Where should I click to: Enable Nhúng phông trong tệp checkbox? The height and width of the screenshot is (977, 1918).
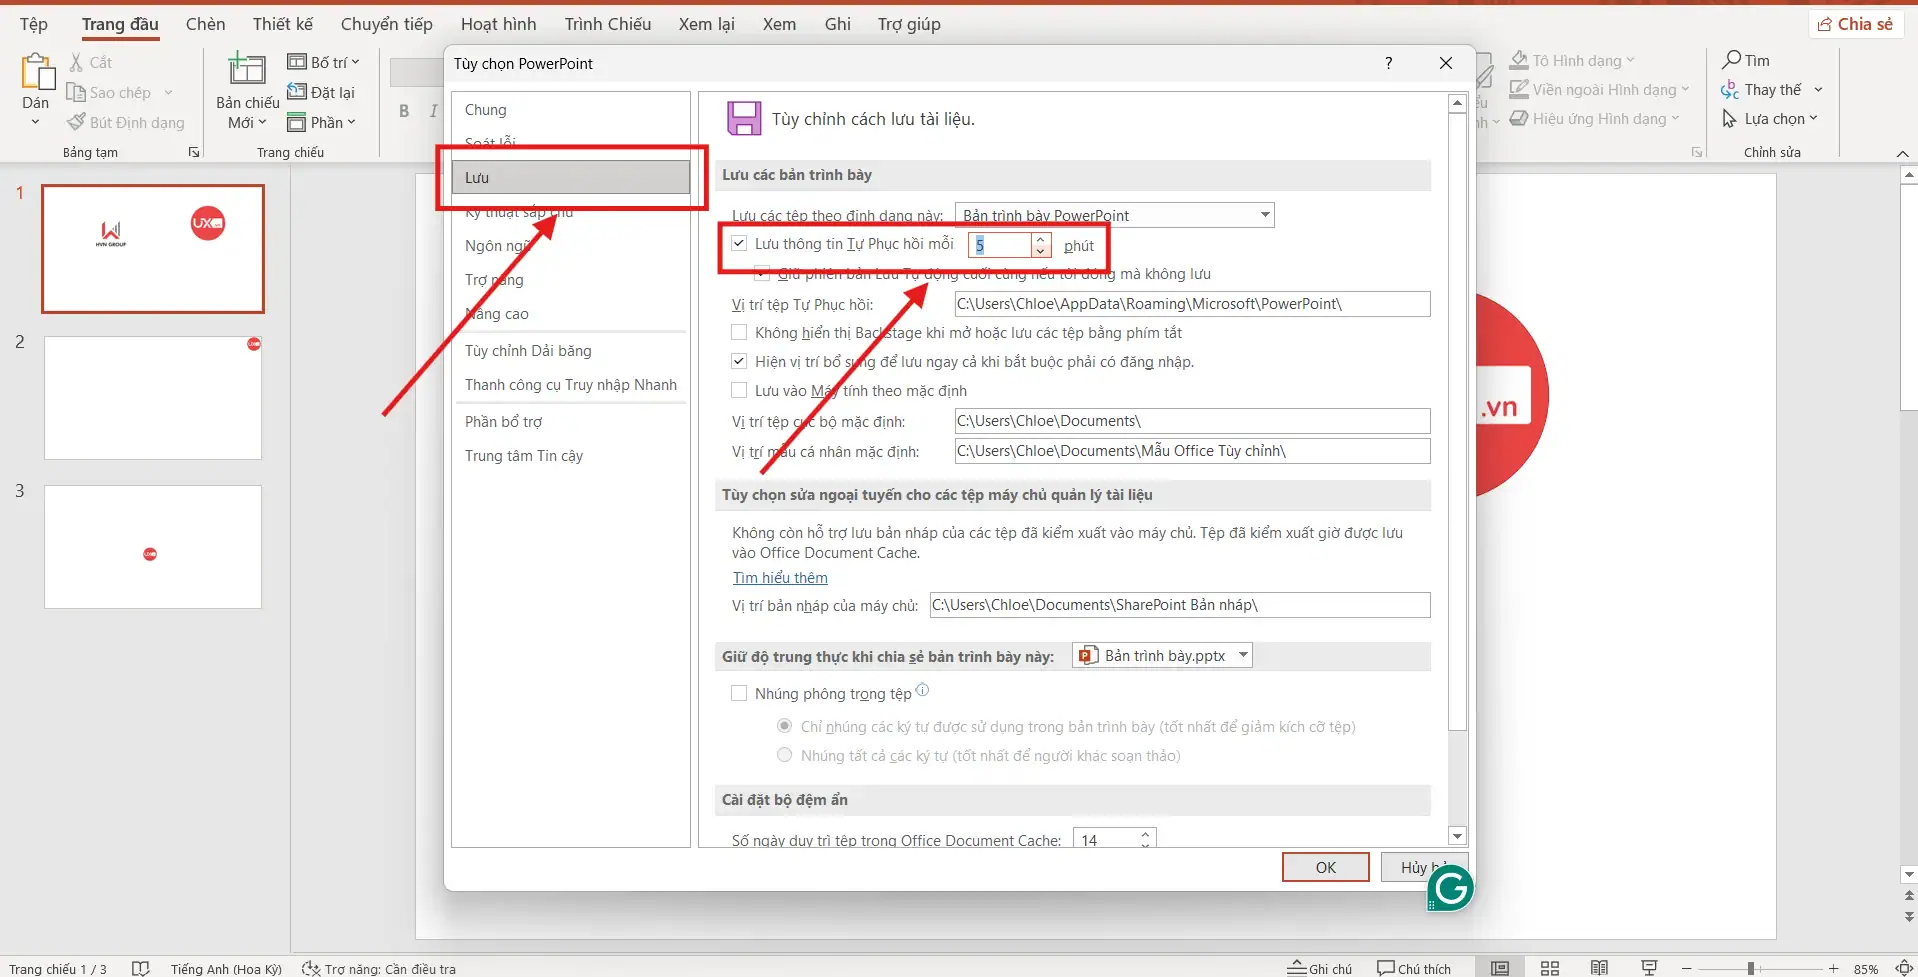tap(739, 693)
